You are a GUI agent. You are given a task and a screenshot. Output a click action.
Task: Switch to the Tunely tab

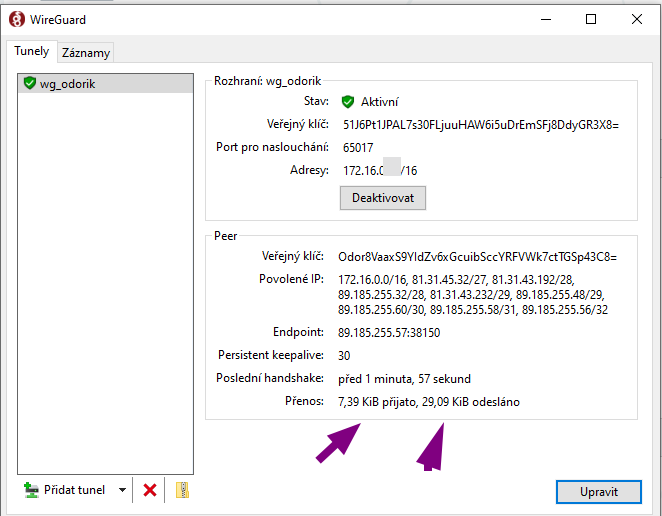pos(31,51)
